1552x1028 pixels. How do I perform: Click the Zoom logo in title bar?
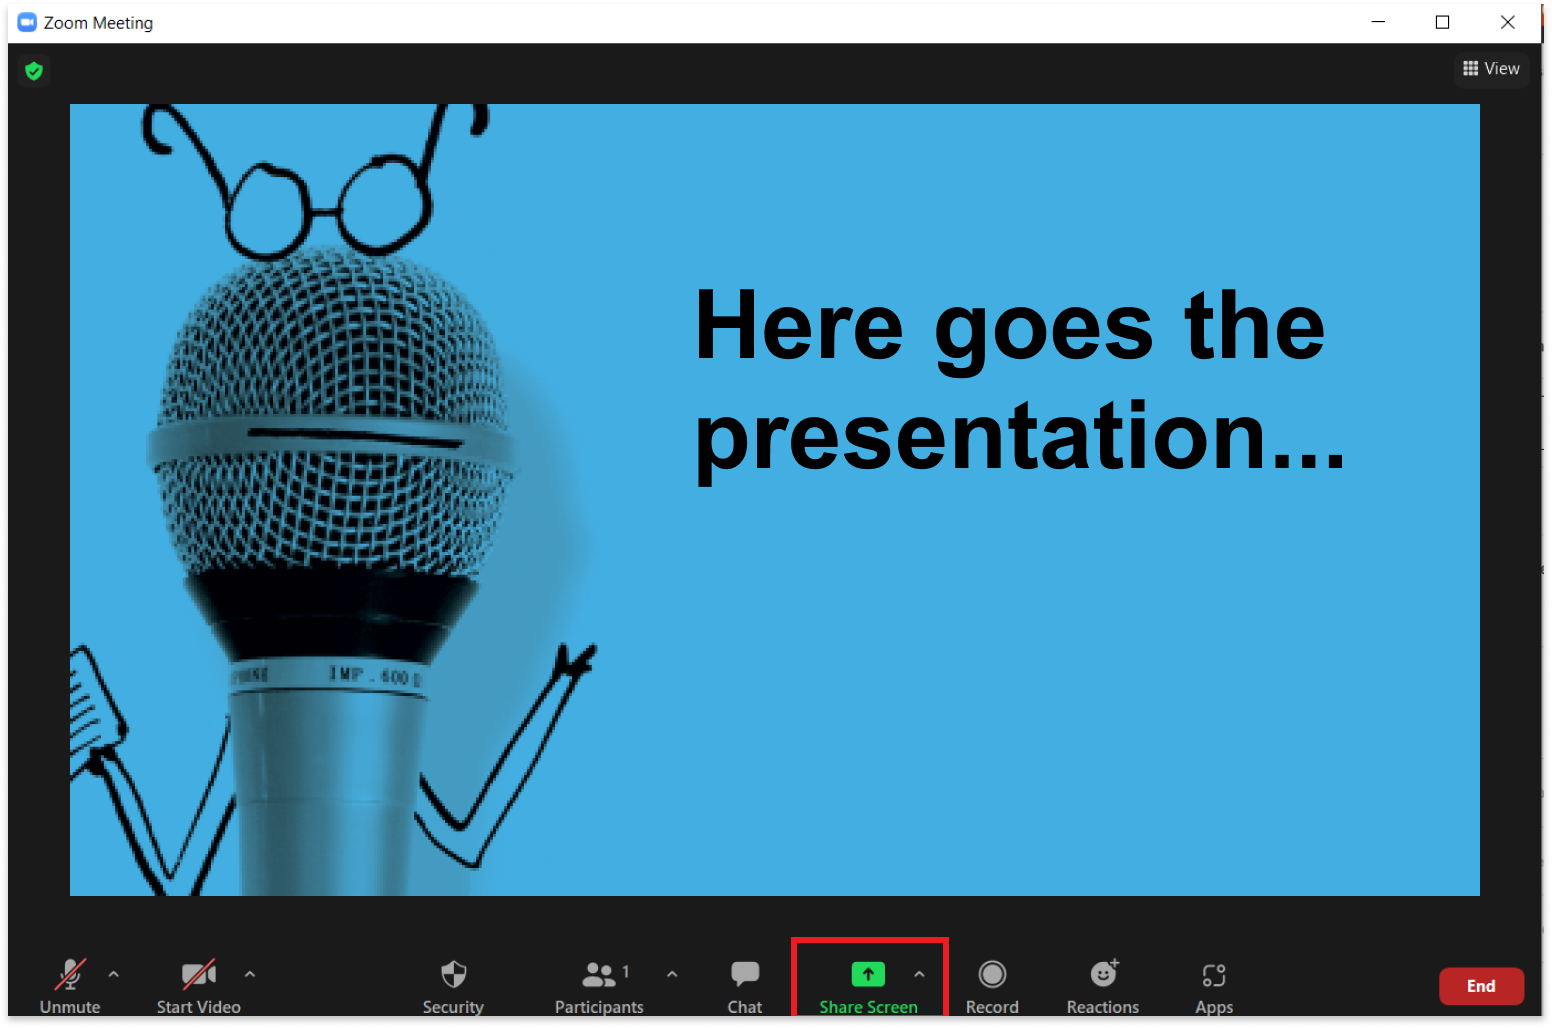tap(27, 22)
